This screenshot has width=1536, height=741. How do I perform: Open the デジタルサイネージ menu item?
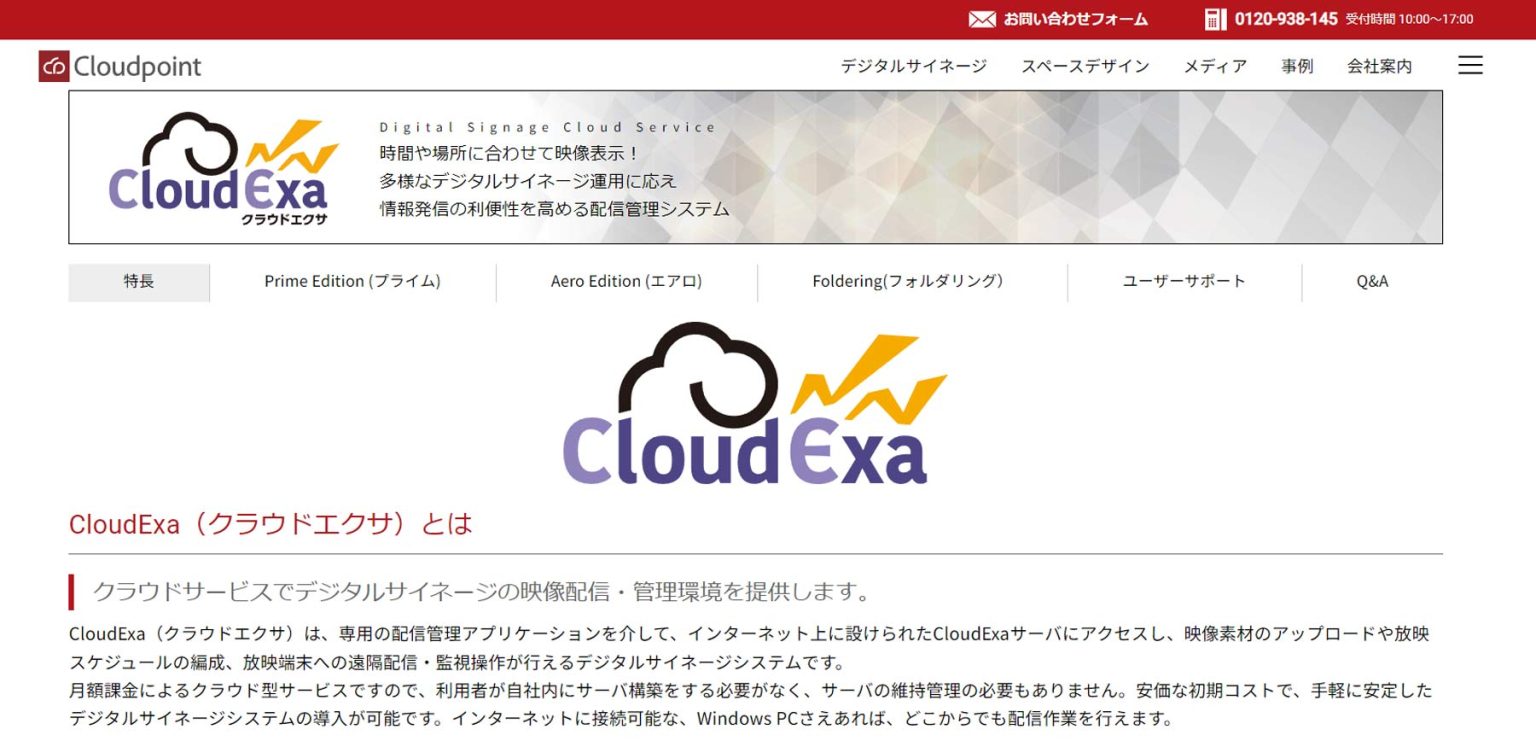[x=912, y=65]
